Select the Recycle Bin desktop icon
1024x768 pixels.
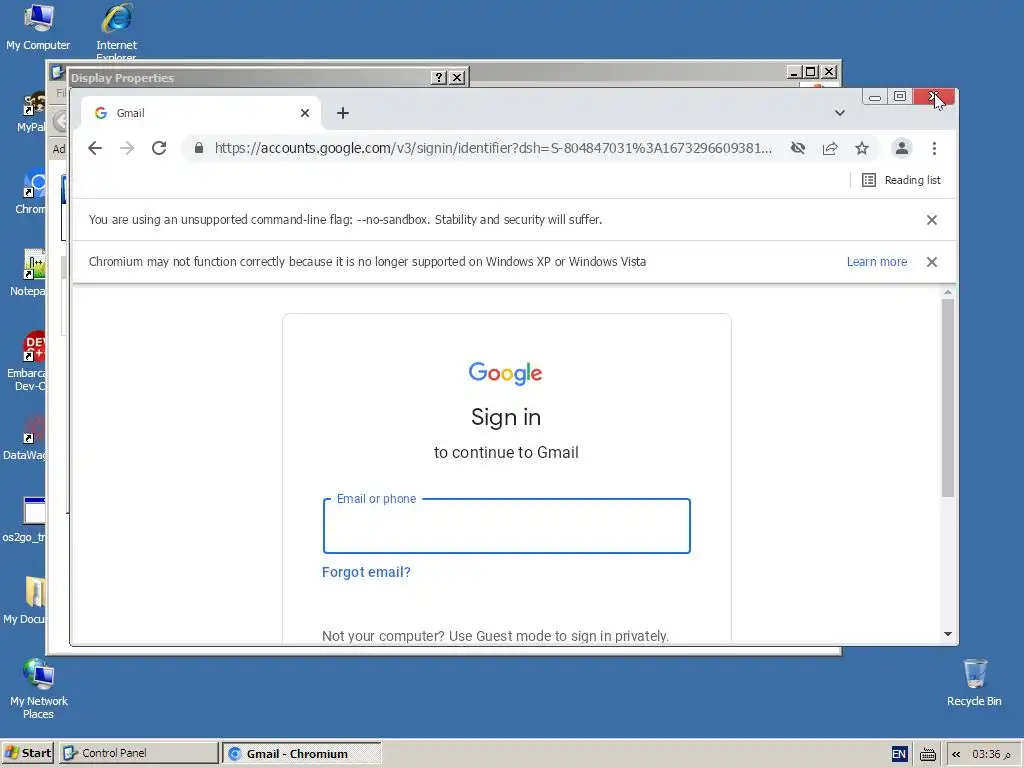pos(974,683)
